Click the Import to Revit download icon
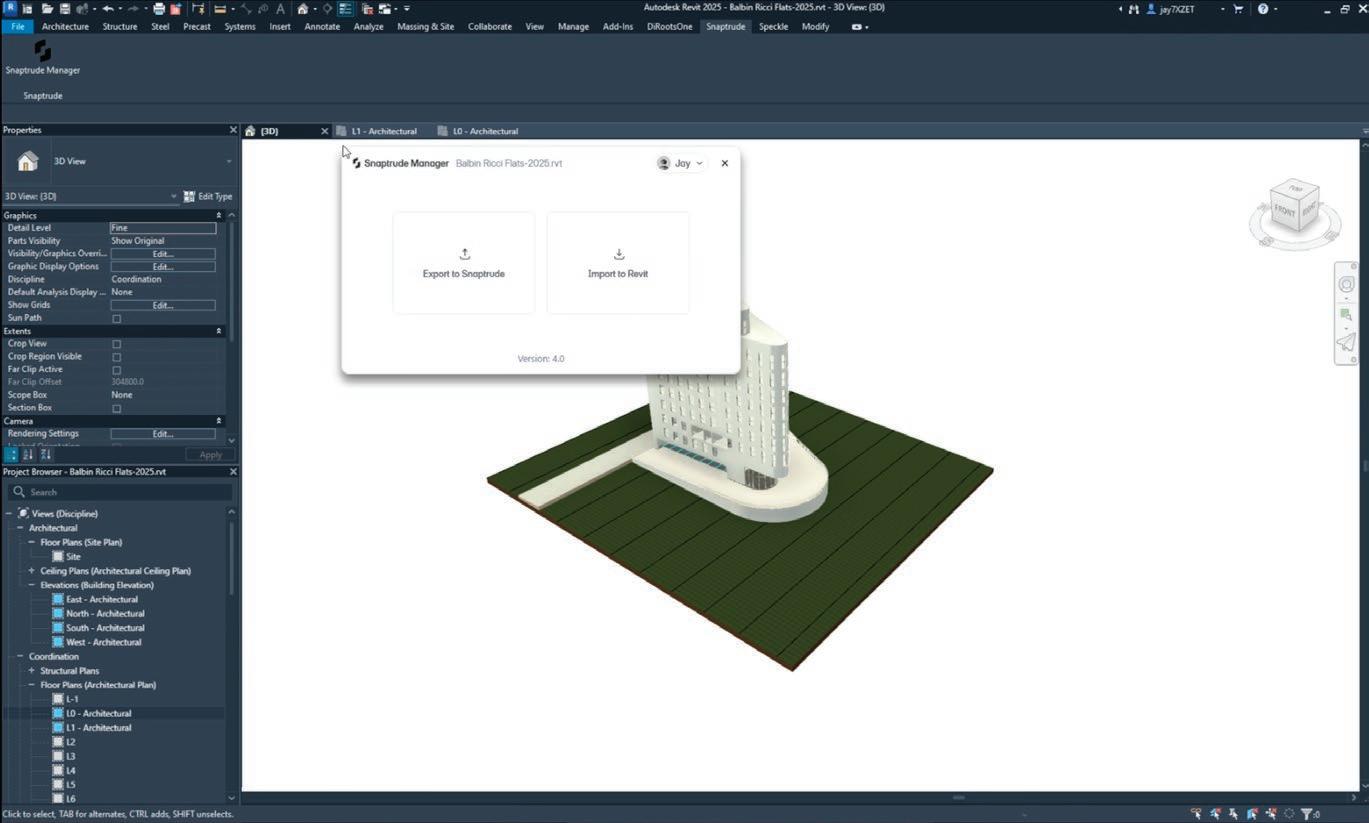 click(x=618, y=254)
